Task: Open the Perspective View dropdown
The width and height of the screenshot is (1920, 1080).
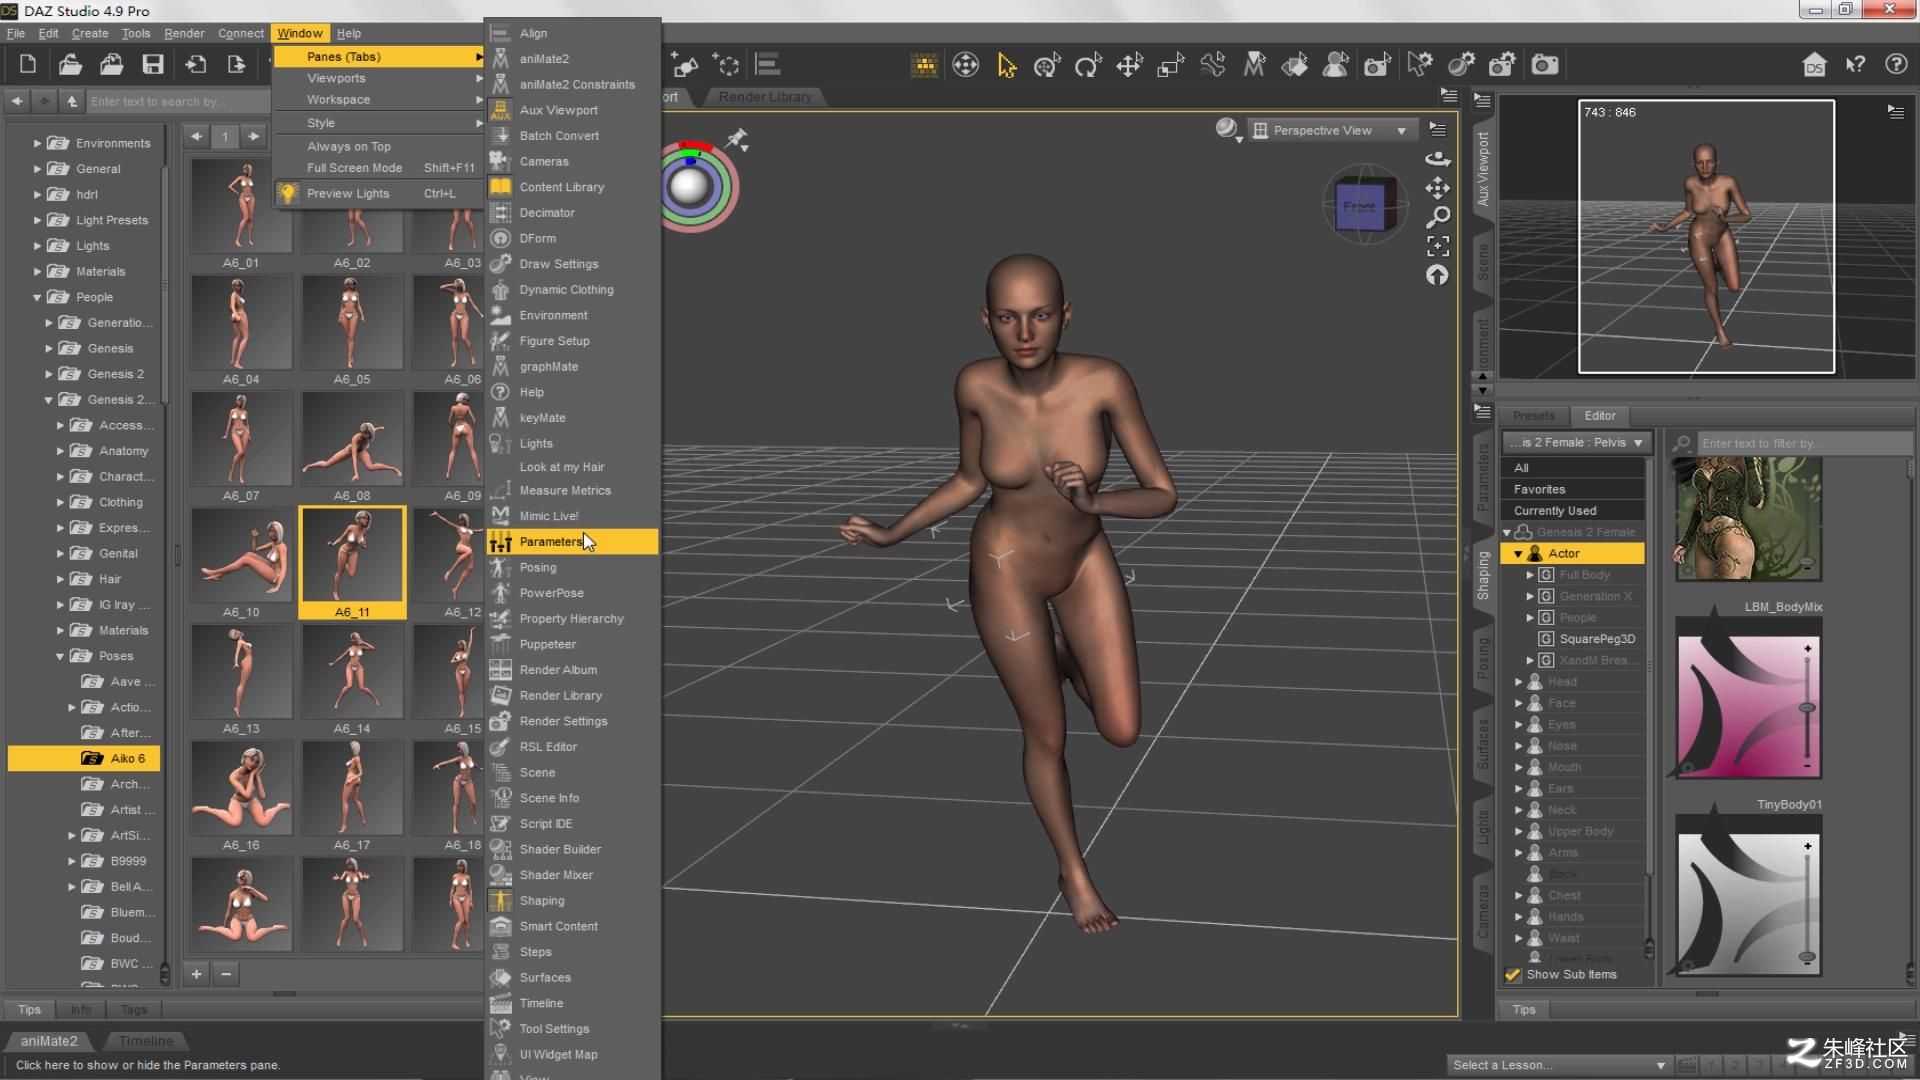Action: (x=1332, y=130)
